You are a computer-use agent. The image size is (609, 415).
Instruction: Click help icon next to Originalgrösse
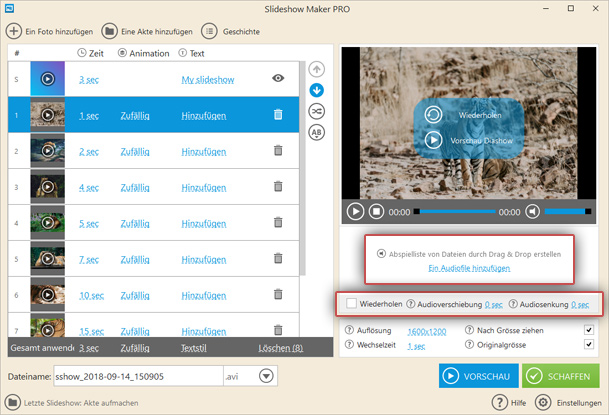coord(470,344)
